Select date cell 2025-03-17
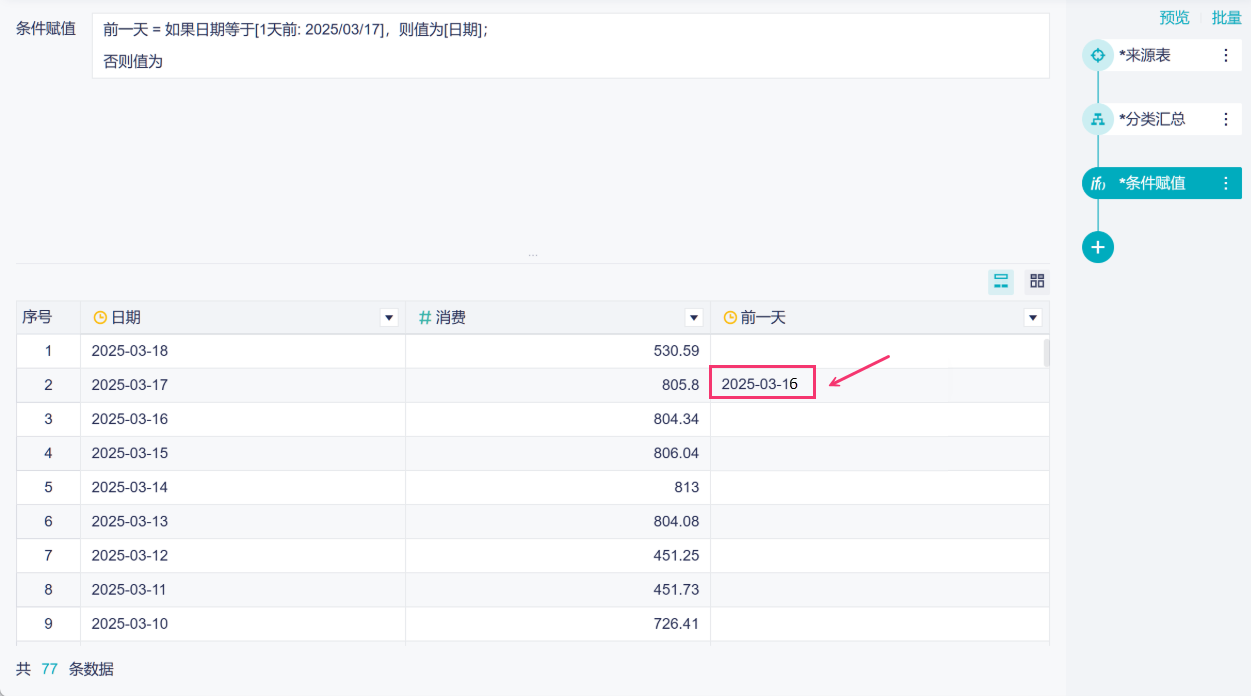1251x696 pixels. [130, 385]
